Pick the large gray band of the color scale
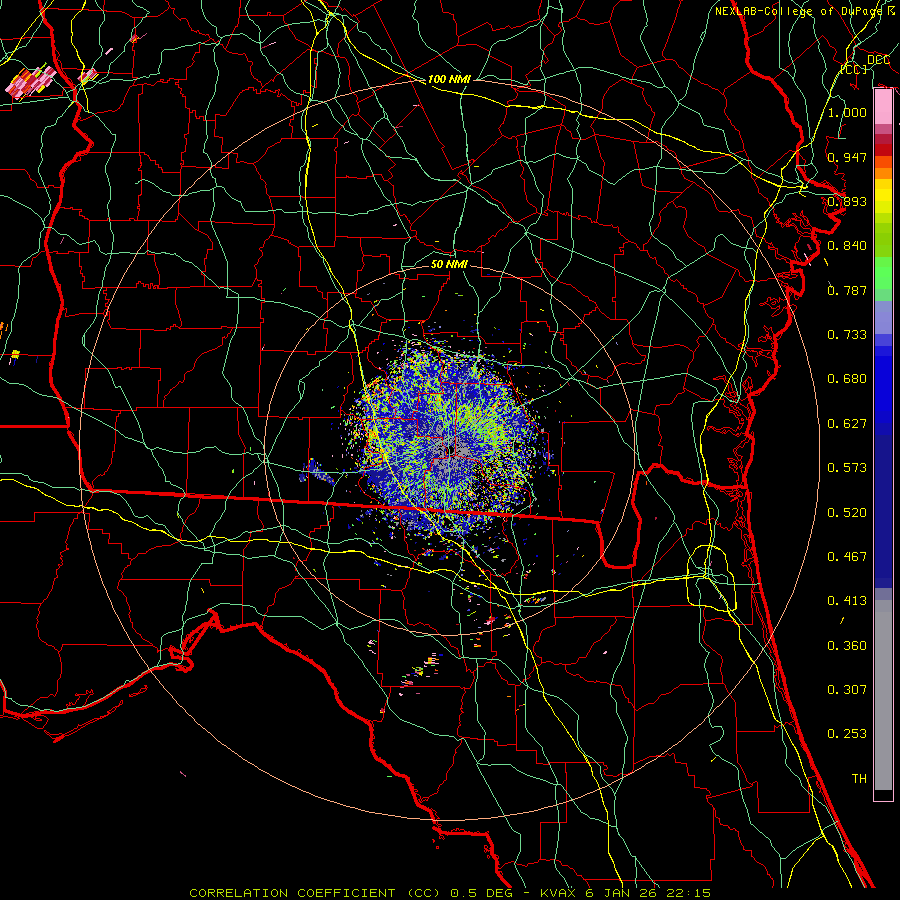The height and width of the screenshot is (900, 900). pos(883,695)
